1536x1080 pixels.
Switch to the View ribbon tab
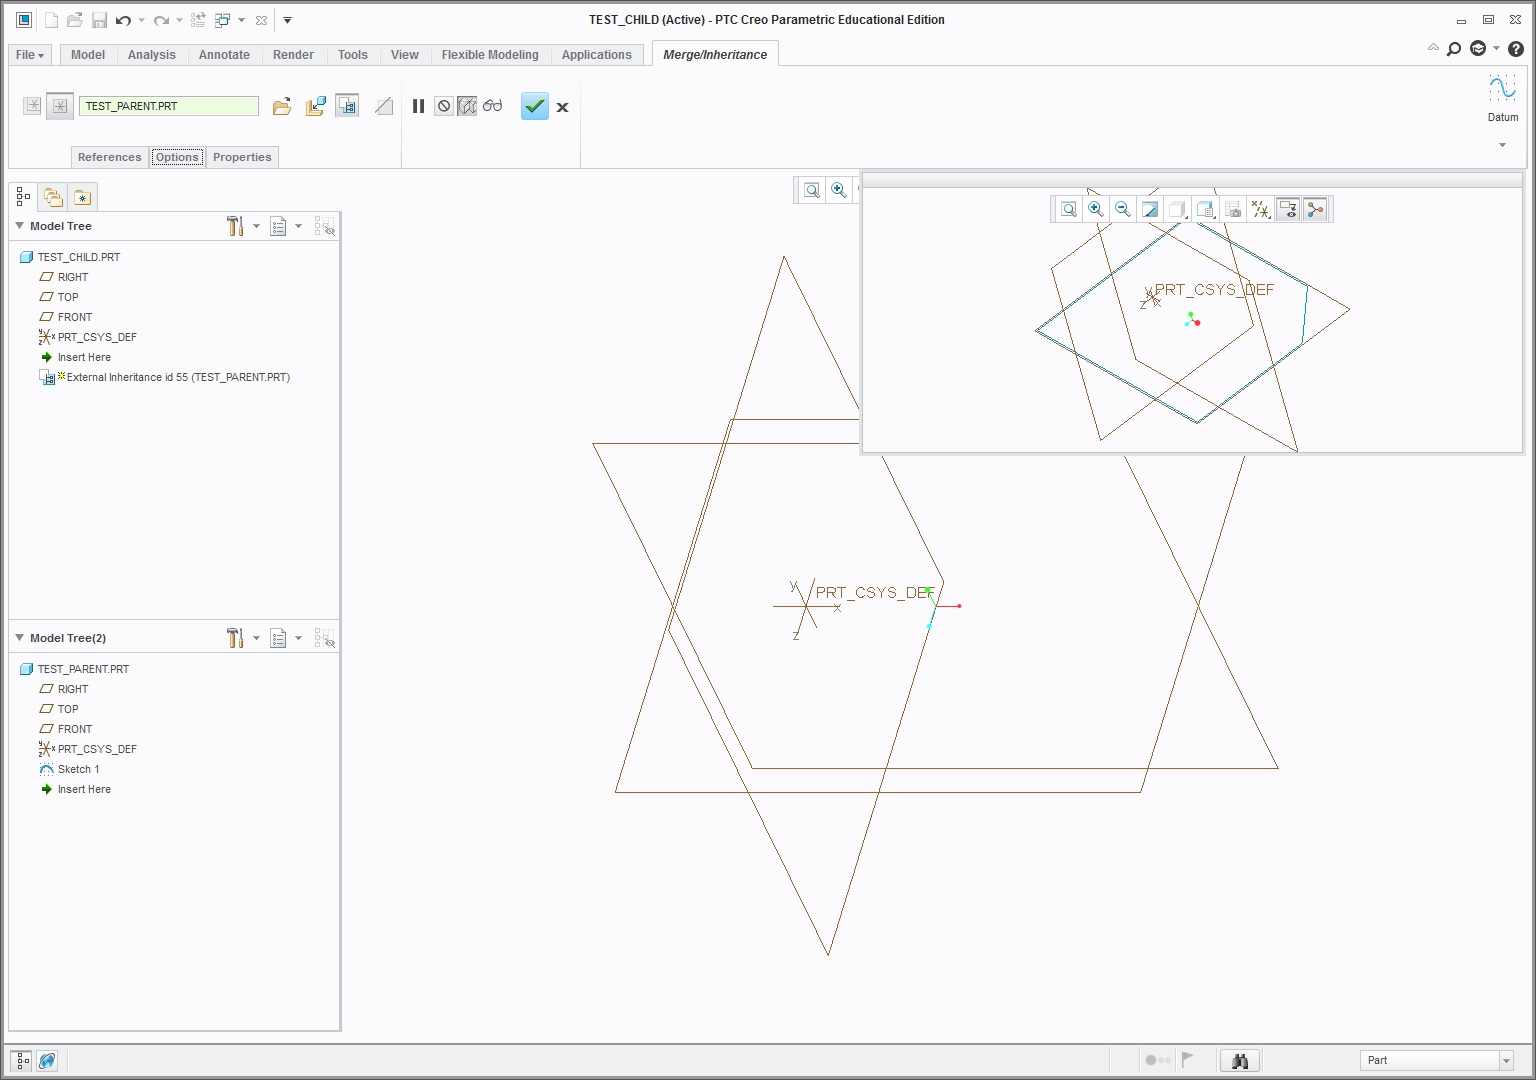tap(405, 55)
